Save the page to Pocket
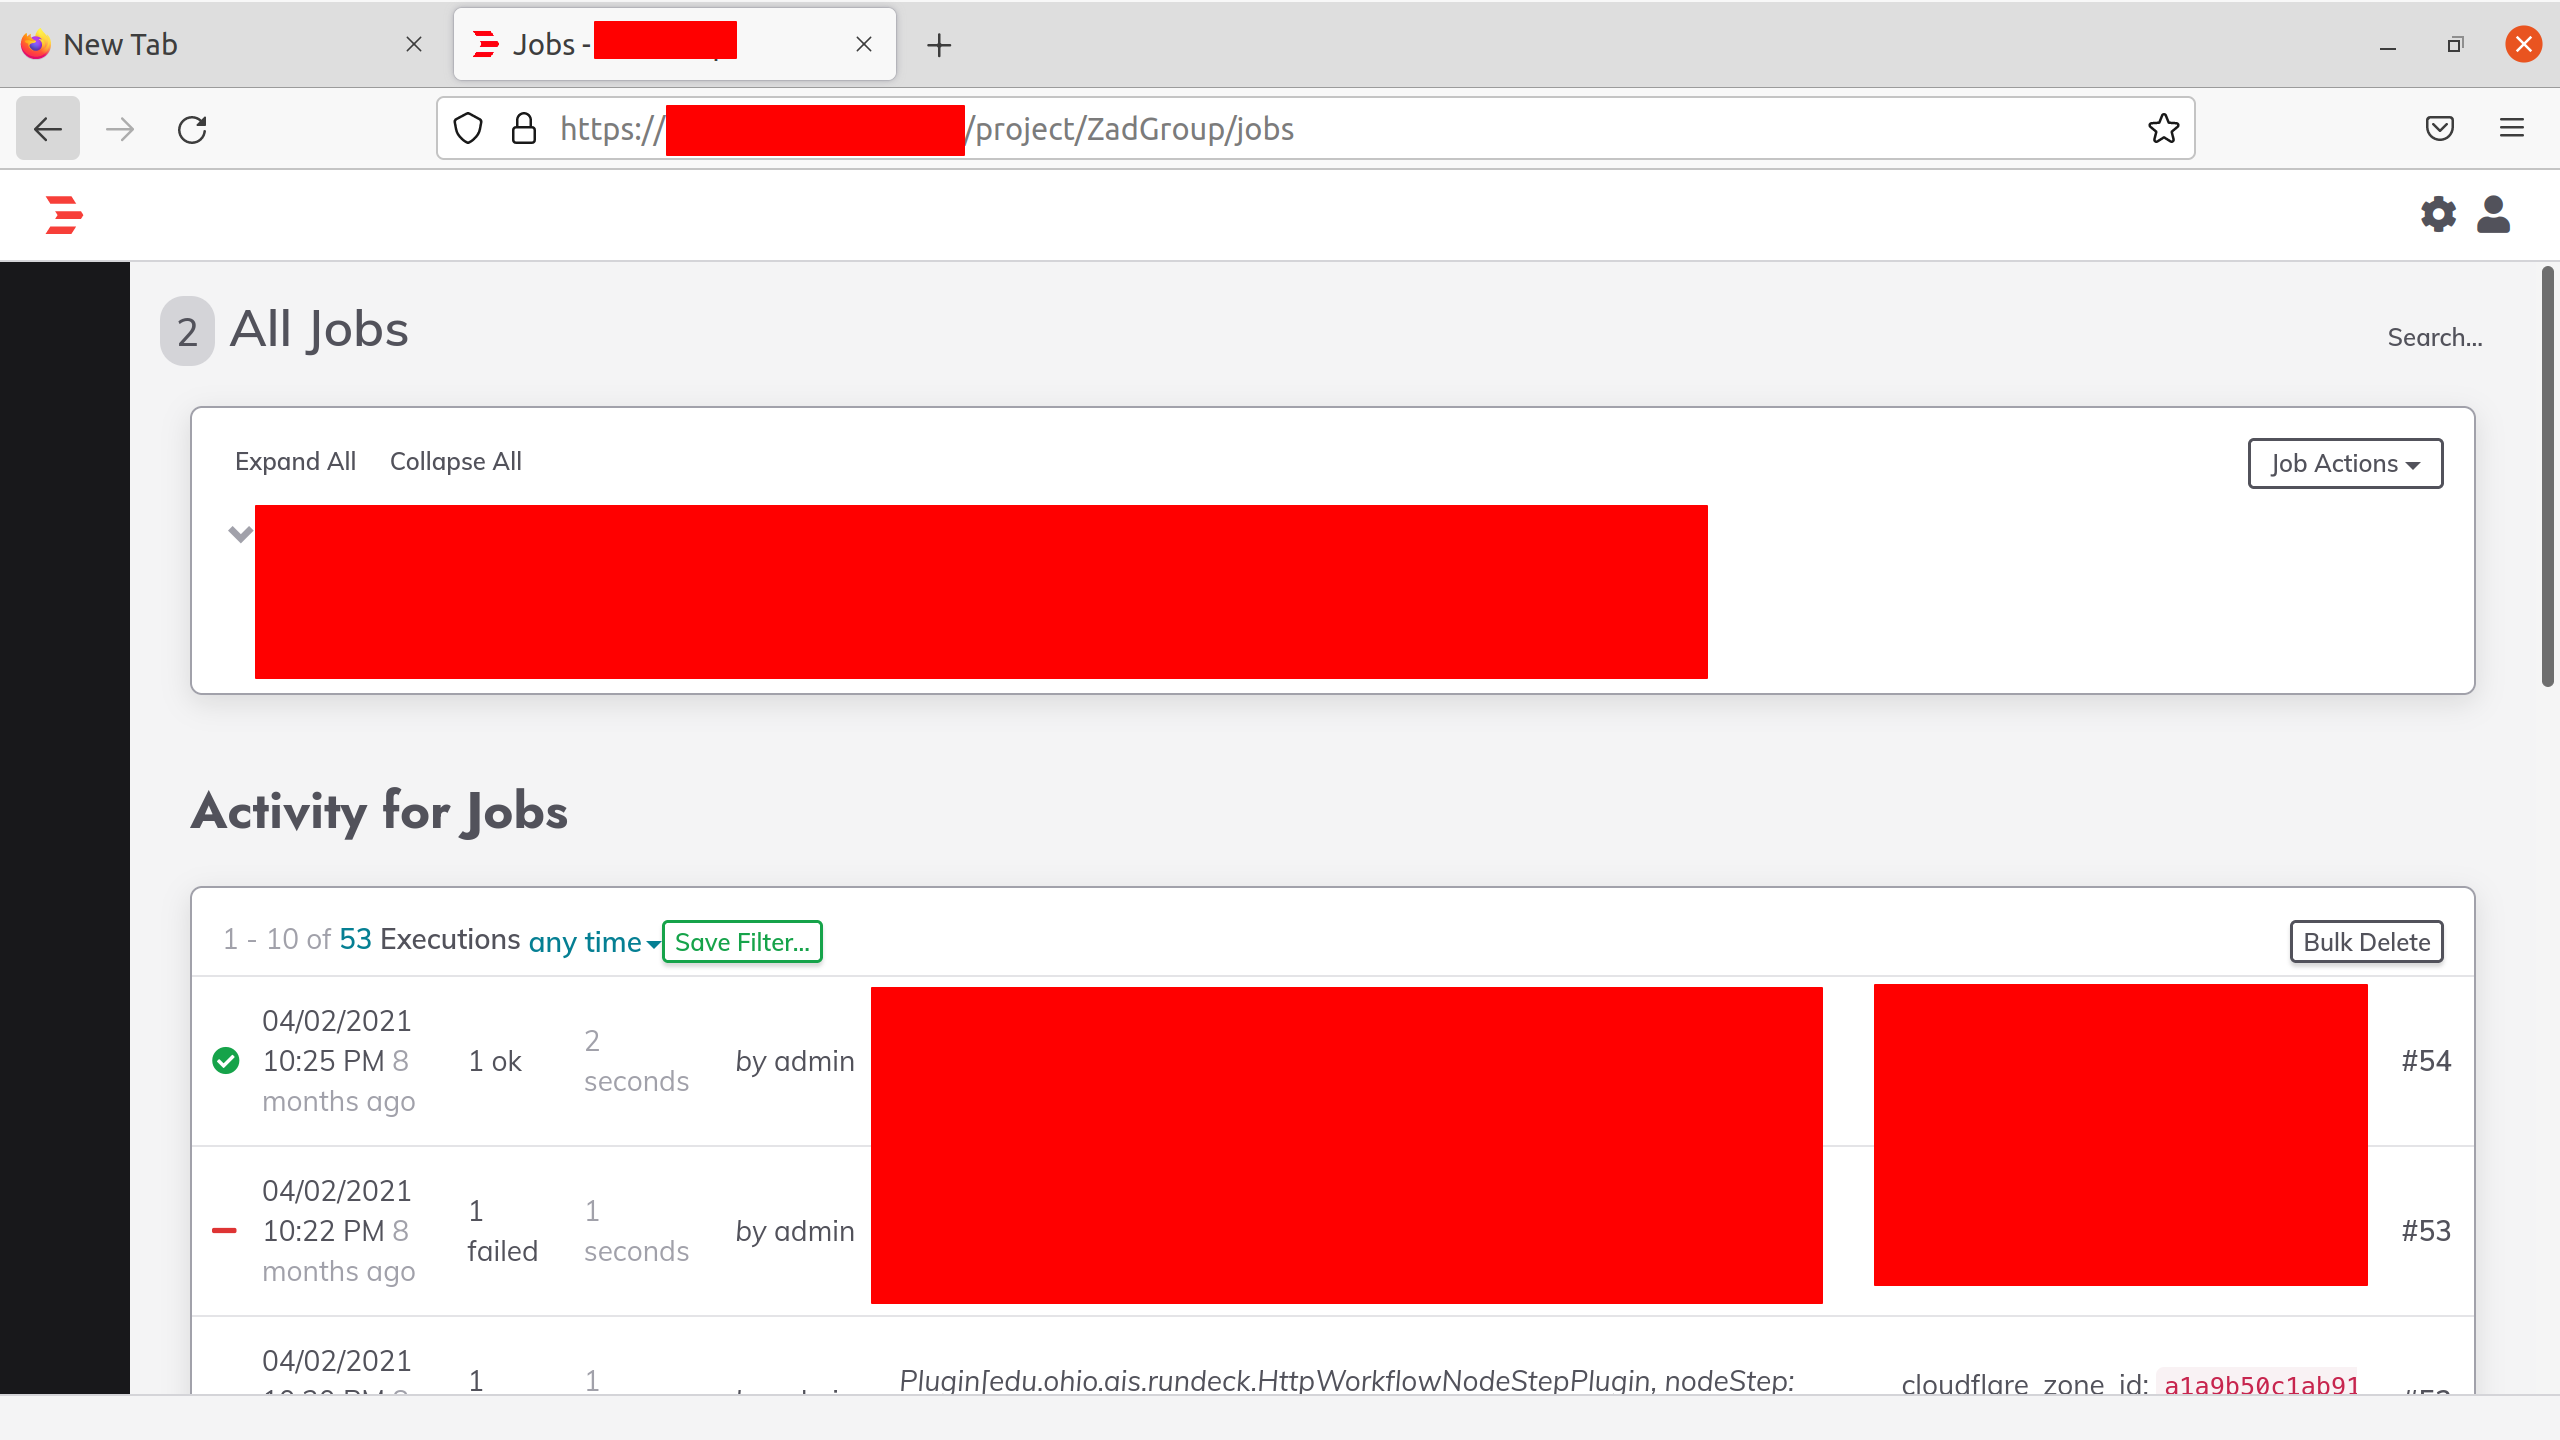The height and width of the screenshot is (1440, 2560). point(2440,128)
